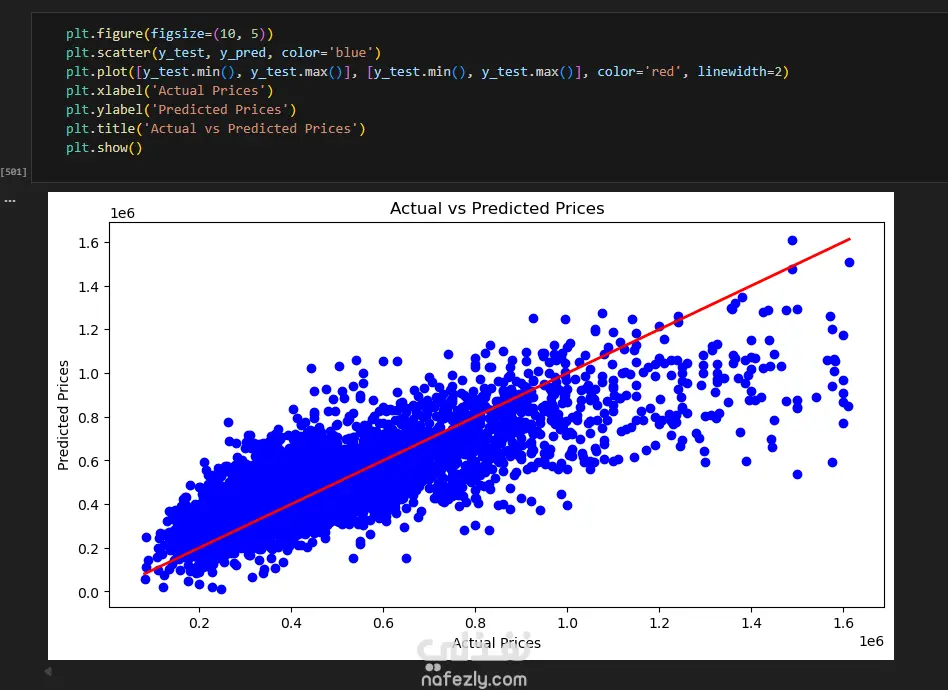Click the chart title Actual vs Predicted Prices

click(x=497, y=209)
